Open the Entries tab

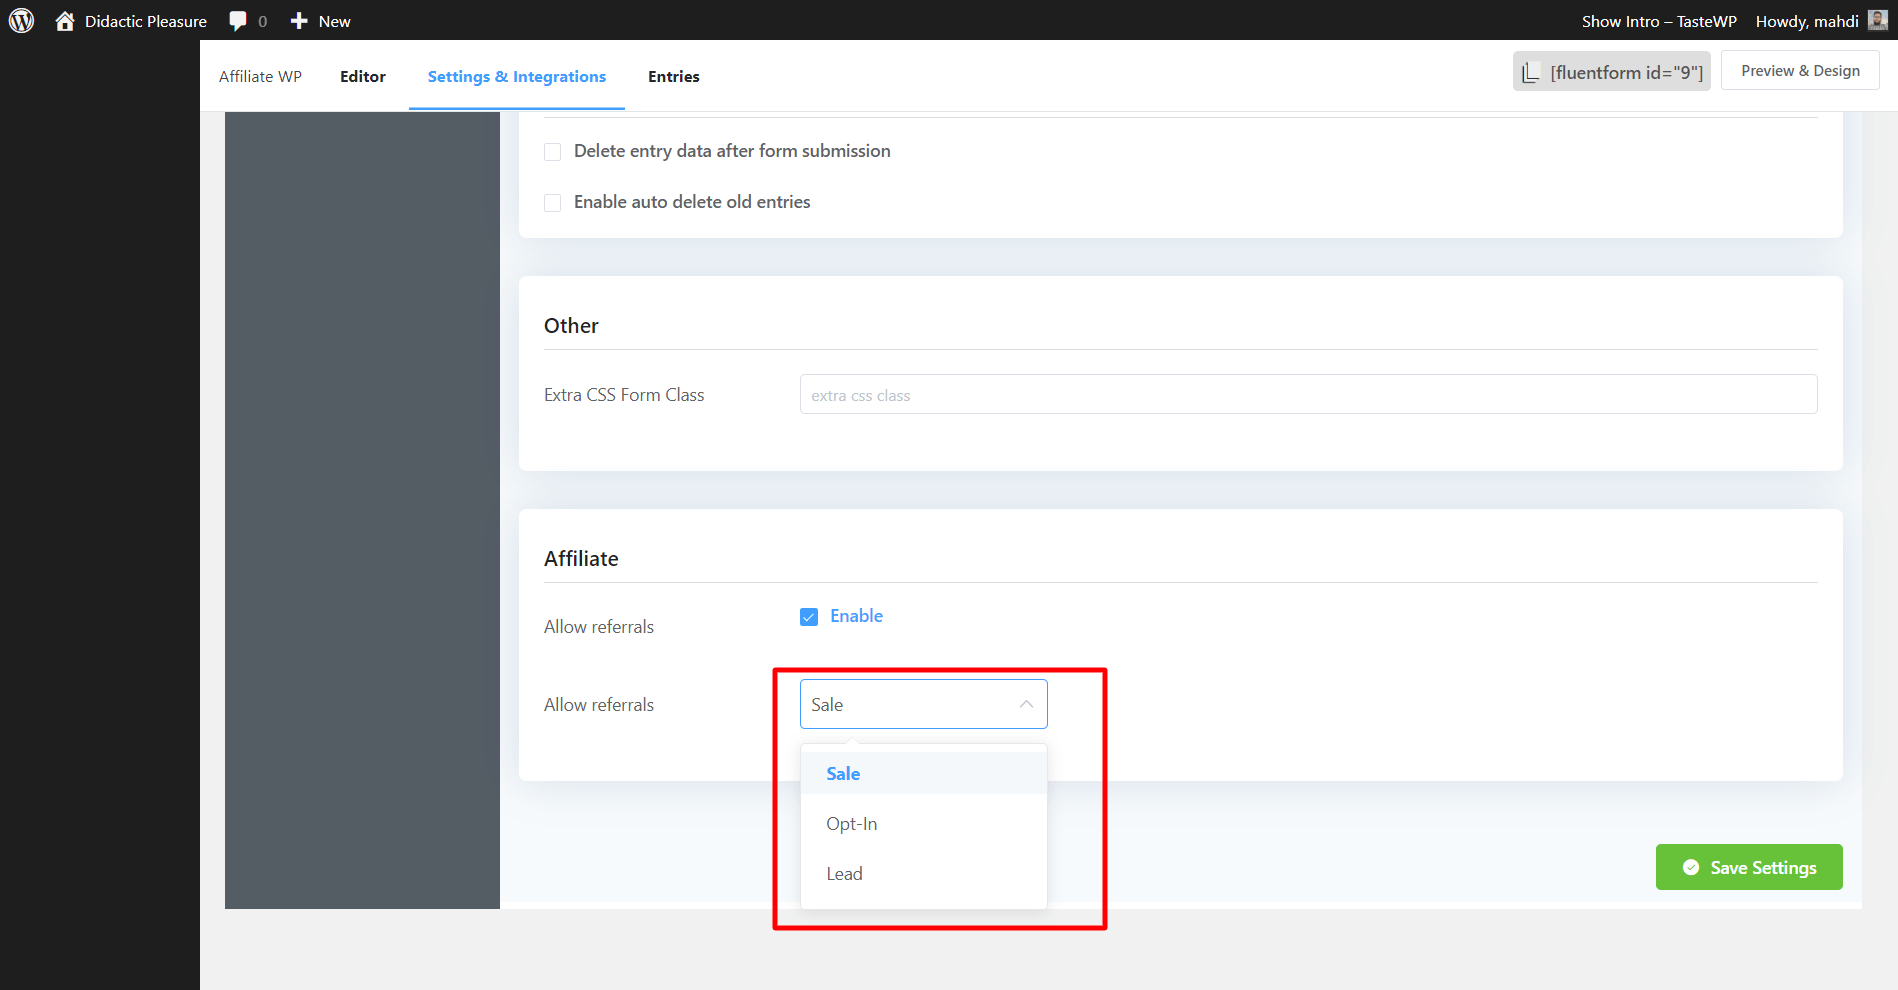click(x=673, y=77)
